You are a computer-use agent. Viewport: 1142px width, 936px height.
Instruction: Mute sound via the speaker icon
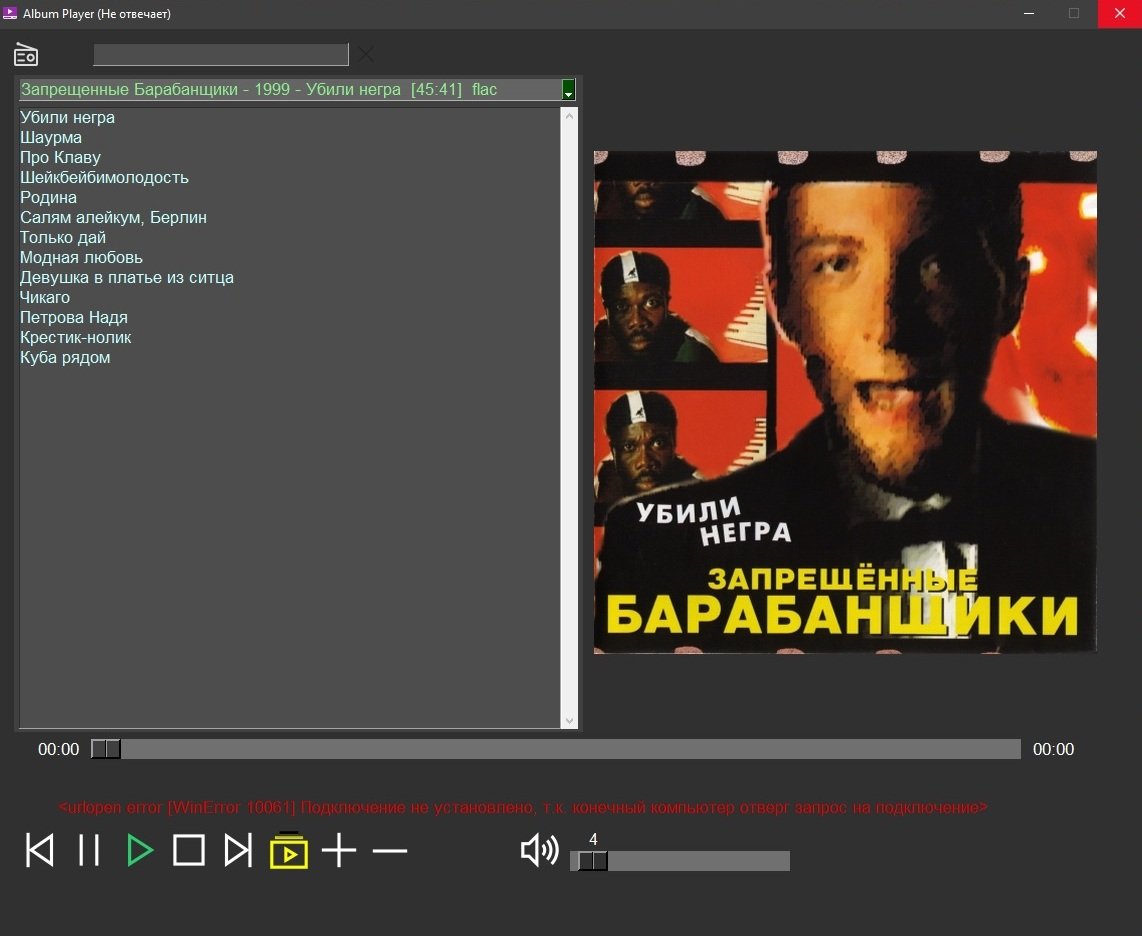[540, 850]
